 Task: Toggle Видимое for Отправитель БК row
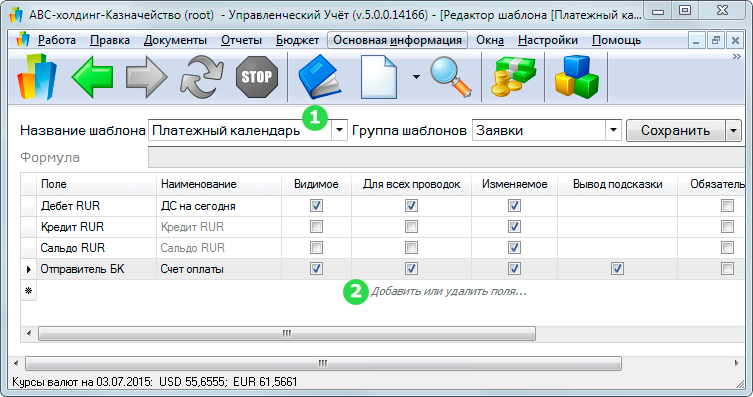click(x=316, y=269)
